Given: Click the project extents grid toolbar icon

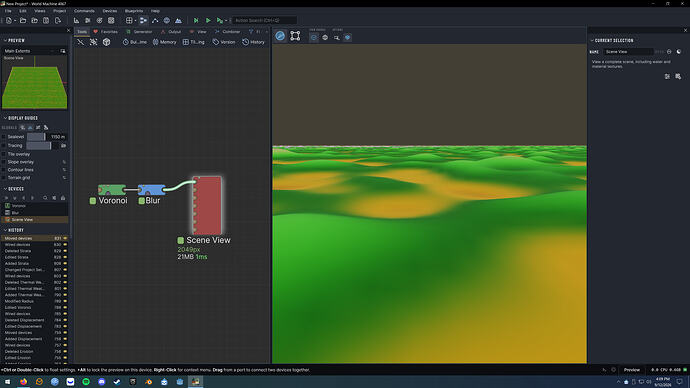Looking at the screenshot, I should point(129,20).
